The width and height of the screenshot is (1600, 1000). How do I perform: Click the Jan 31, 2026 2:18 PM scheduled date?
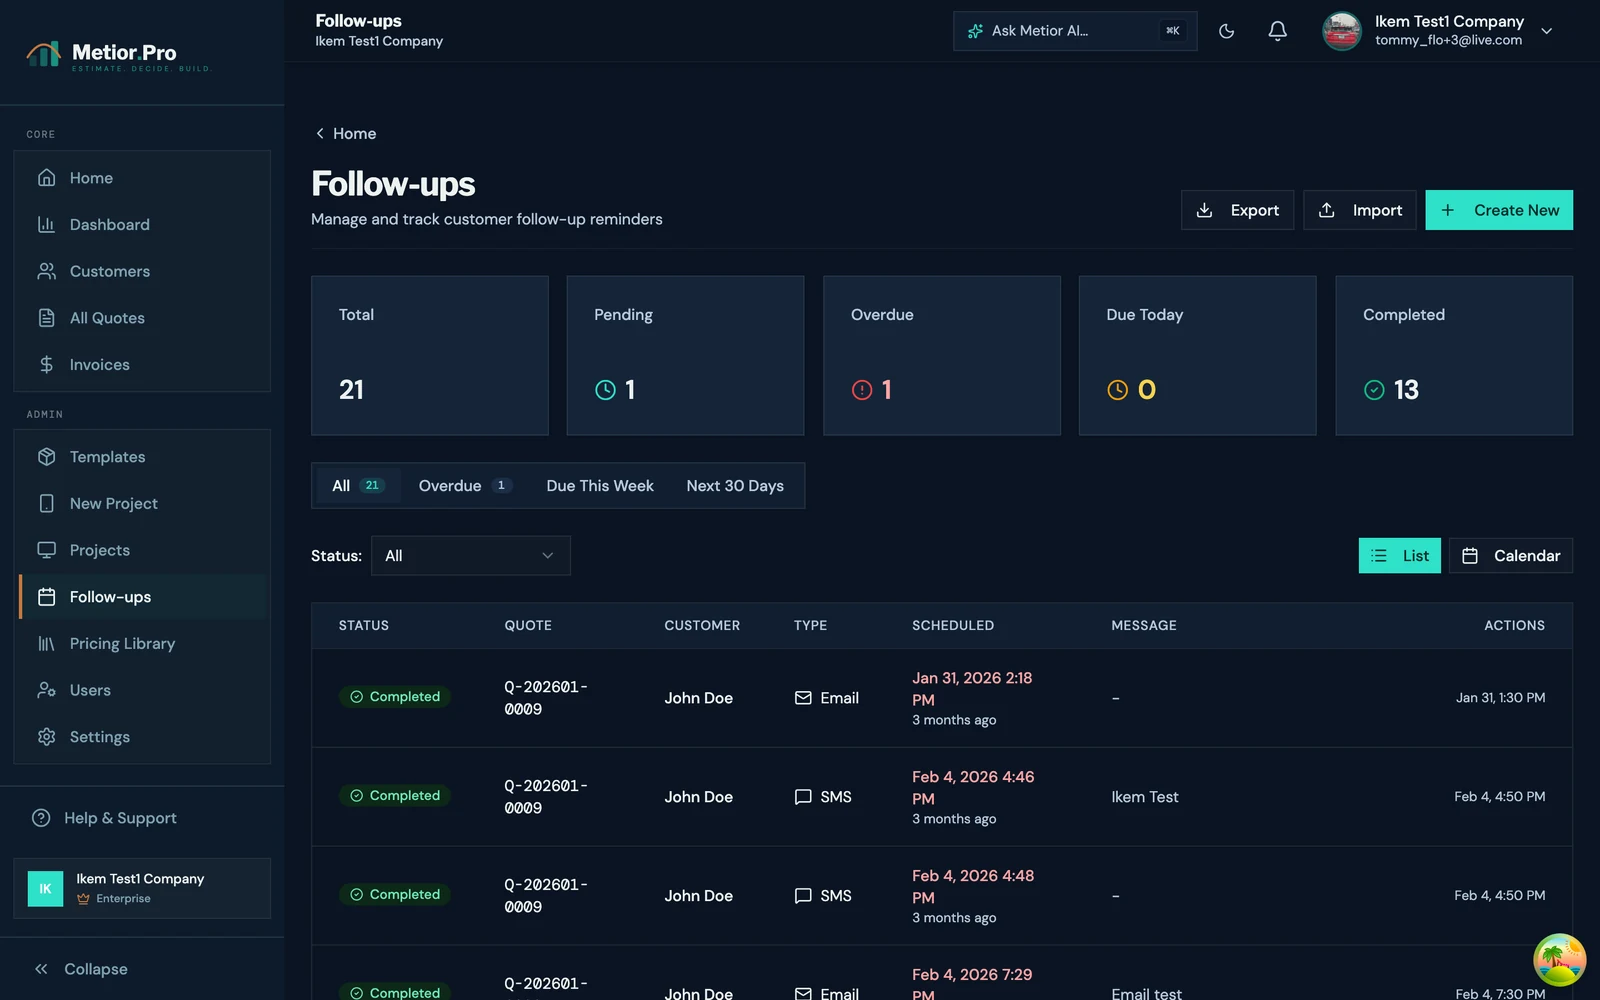point(972,689)
